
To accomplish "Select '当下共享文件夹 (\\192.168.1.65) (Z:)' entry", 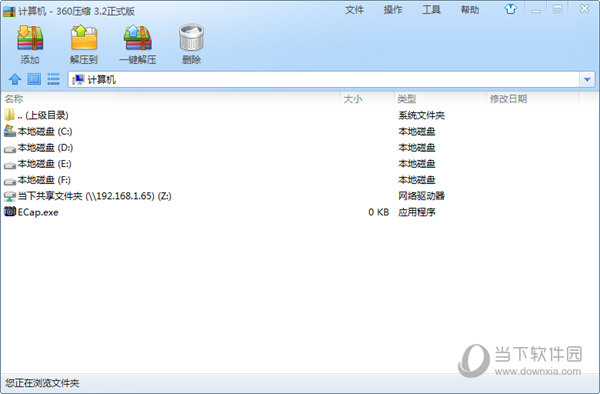I will coord(95,196).
